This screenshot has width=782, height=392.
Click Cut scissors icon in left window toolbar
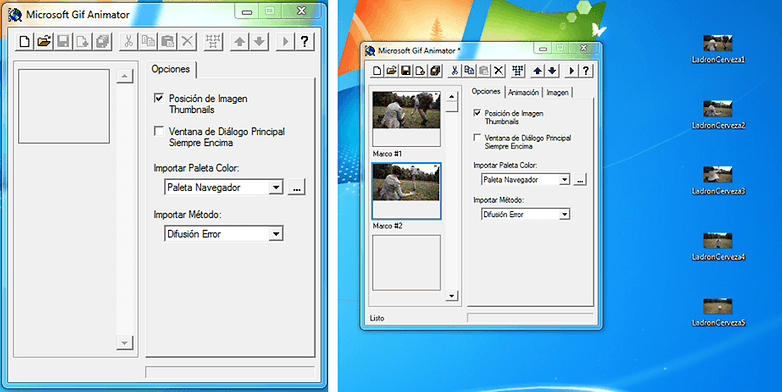tap(129, 41)
